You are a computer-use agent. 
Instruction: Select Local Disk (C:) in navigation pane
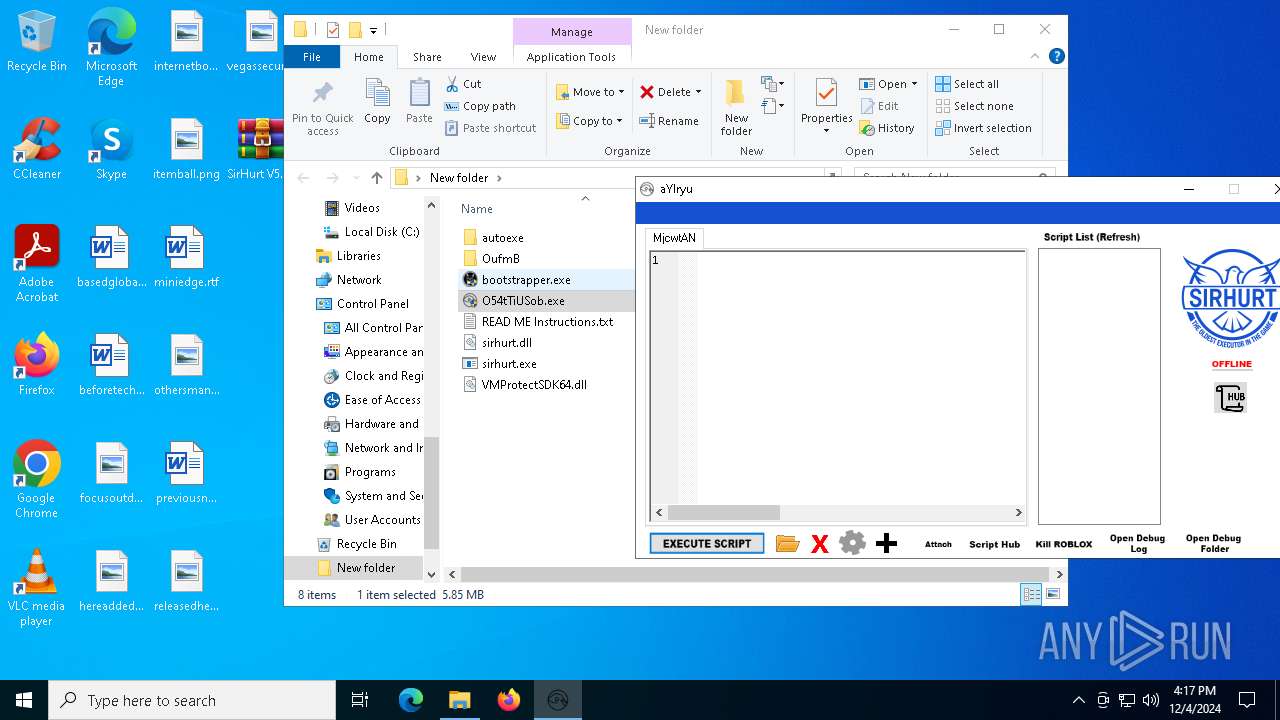point(382,232)
